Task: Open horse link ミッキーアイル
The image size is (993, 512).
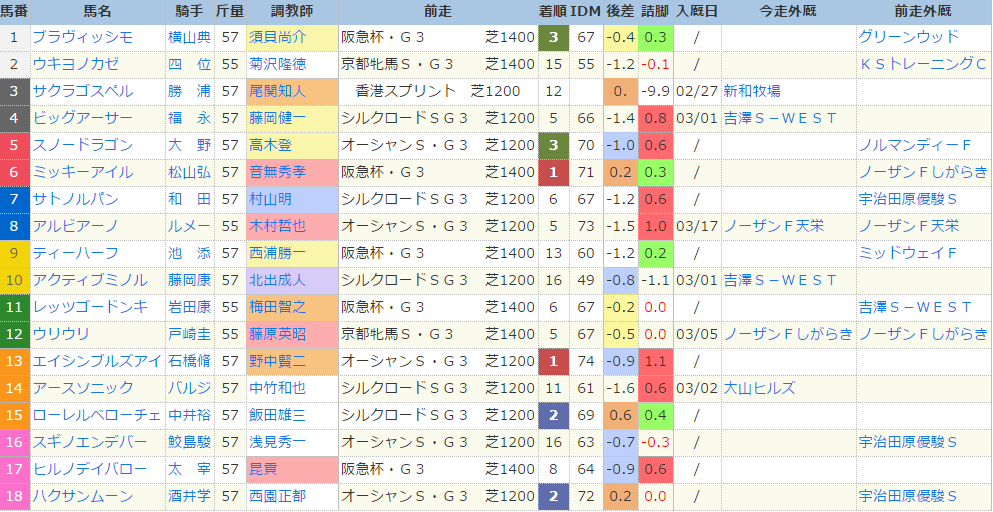Action: (83, 172)
